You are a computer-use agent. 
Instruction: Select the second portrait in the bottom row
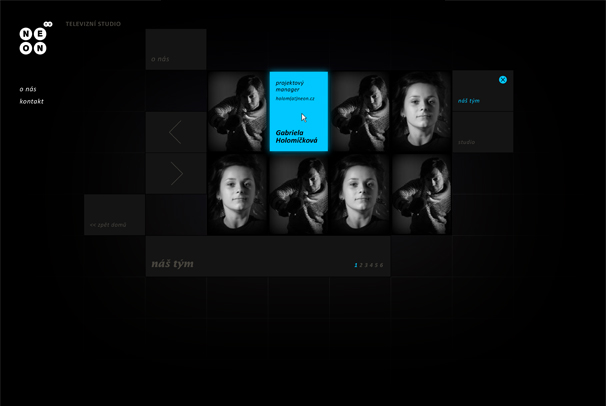click(298, 194)
